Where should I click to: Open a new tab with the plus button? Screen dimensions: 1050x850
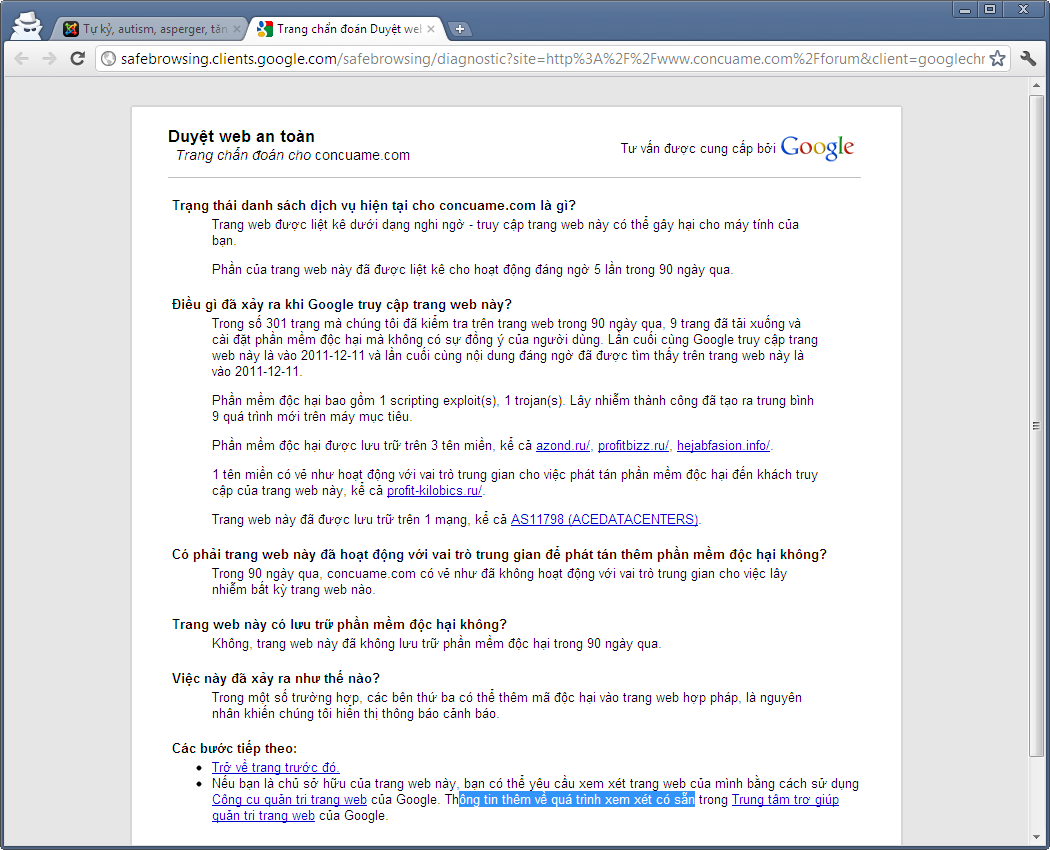[459, 29]
